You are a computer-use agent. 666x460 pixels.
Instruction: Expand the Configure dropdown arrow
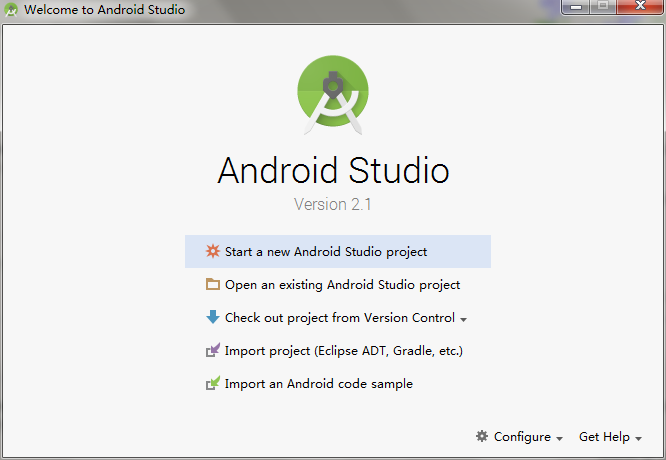click(559, 439)
